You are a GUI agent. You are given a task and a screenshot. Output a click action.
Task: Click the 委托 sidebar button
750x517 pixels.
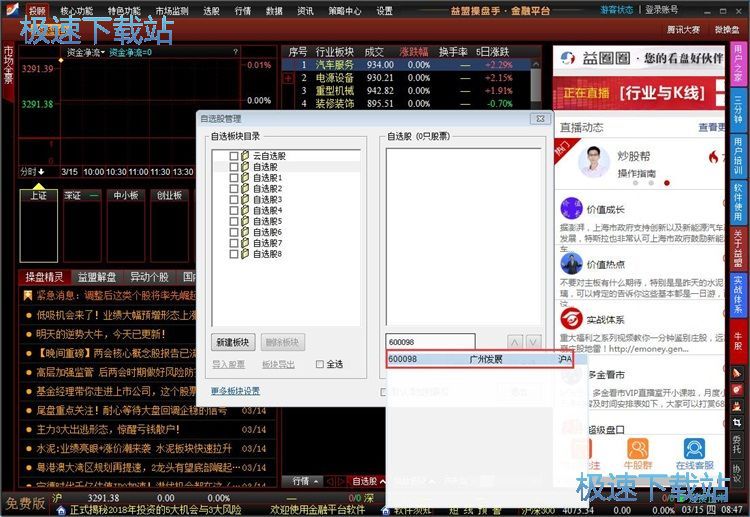pyautogui.click(x=737, y=444)
